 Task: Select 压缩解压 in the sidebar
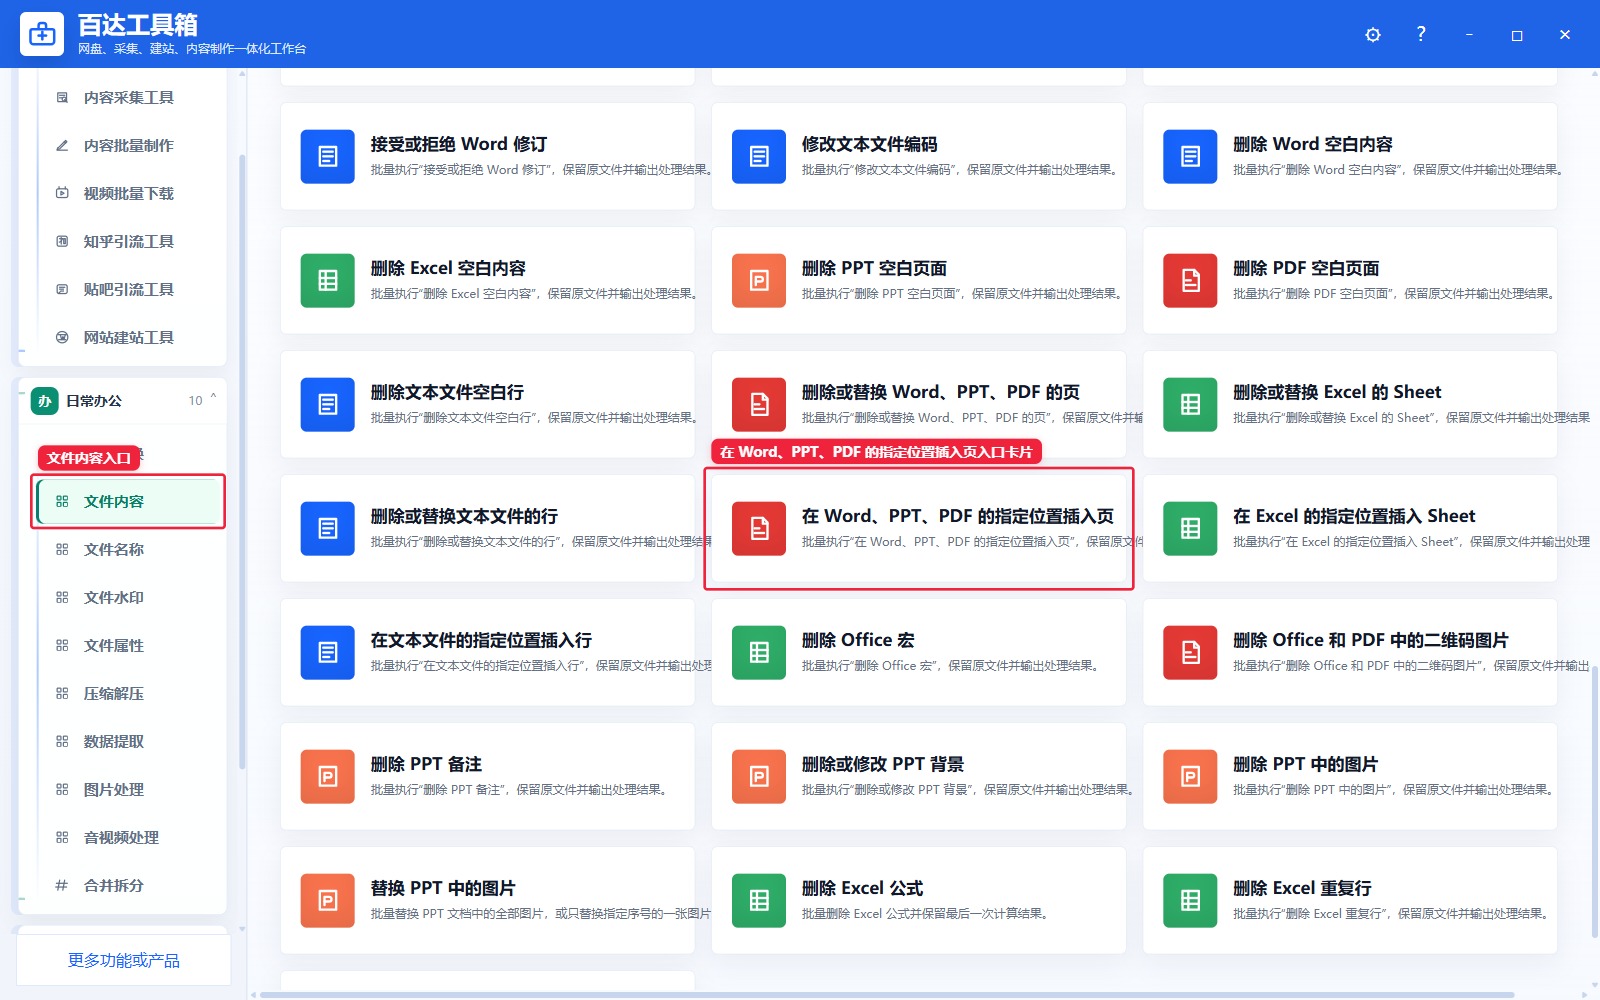coord(129,693)
